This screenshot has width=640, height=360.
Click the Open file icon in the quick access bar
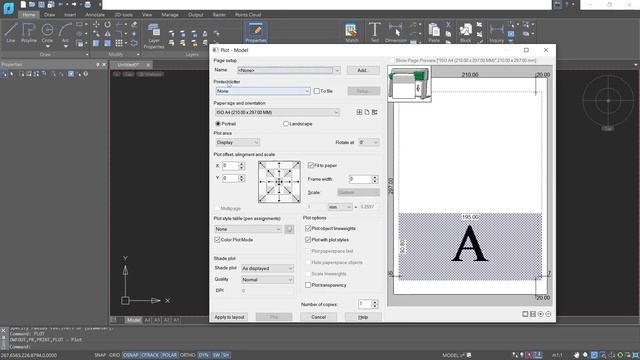click(32, 4)
